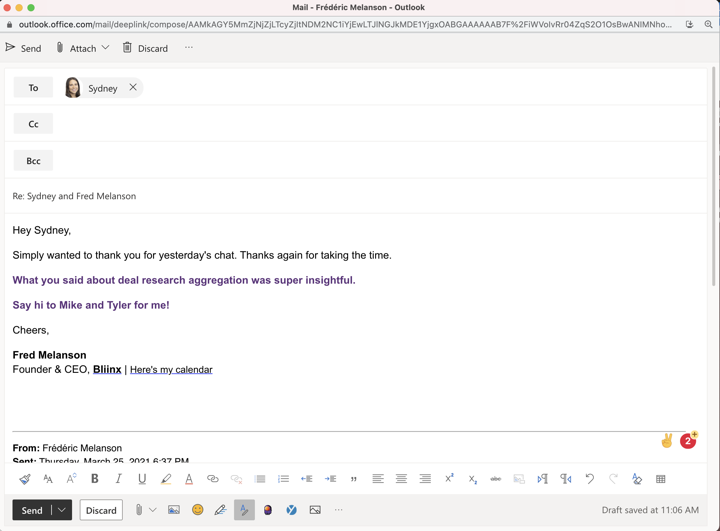The height and width of the screenshot is (531, 720).
Task: Click the red badge with number 2
Action: pos(688,441)
